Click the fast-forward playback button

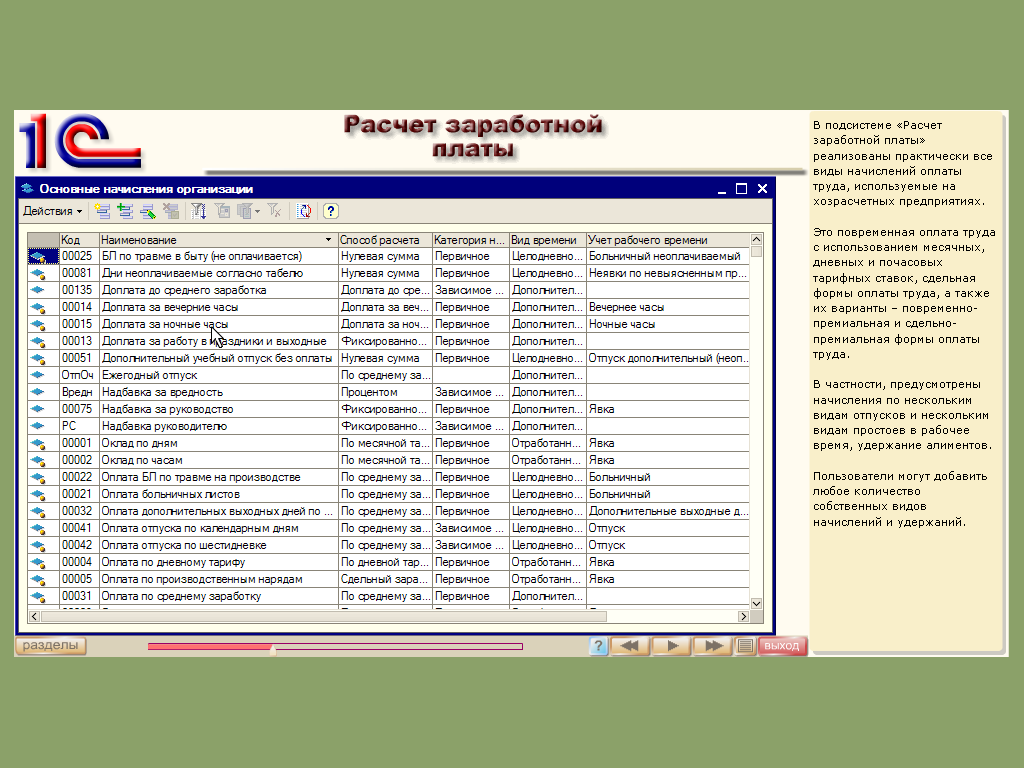point(713,646)
